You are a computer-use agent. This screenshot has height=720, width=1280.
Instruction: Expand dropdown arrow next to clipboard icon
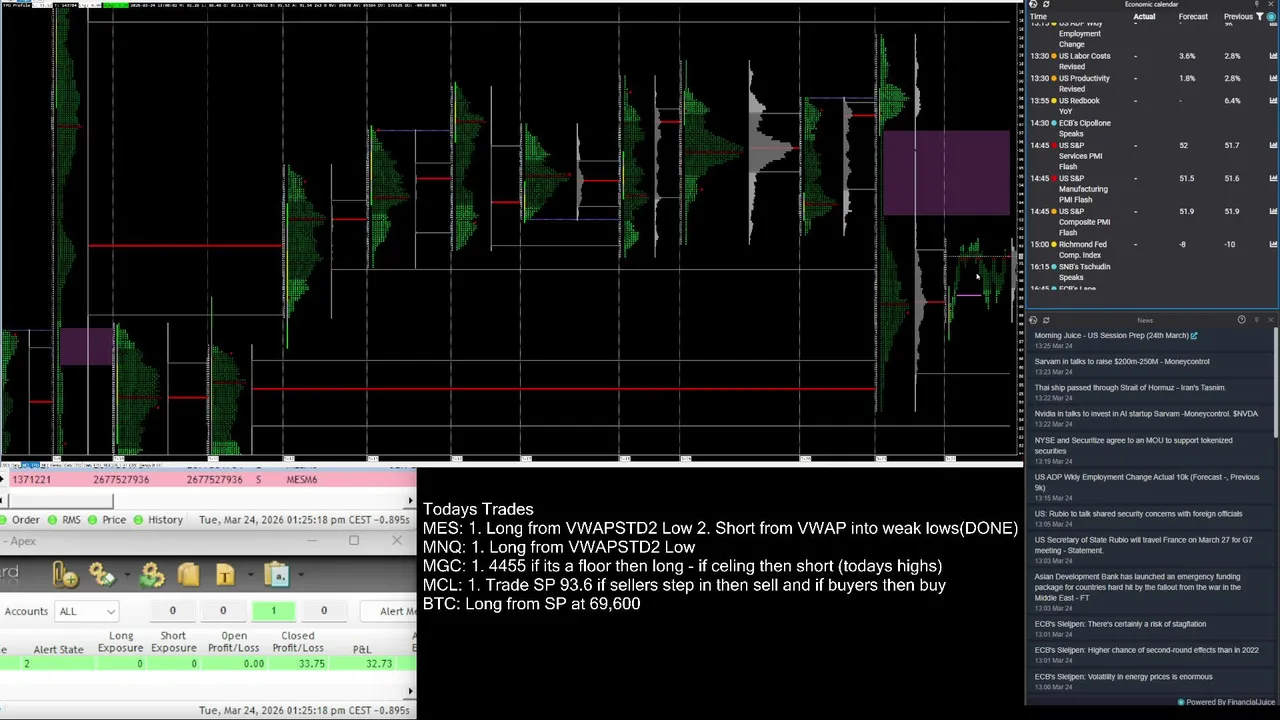click(x=299, y=576)
